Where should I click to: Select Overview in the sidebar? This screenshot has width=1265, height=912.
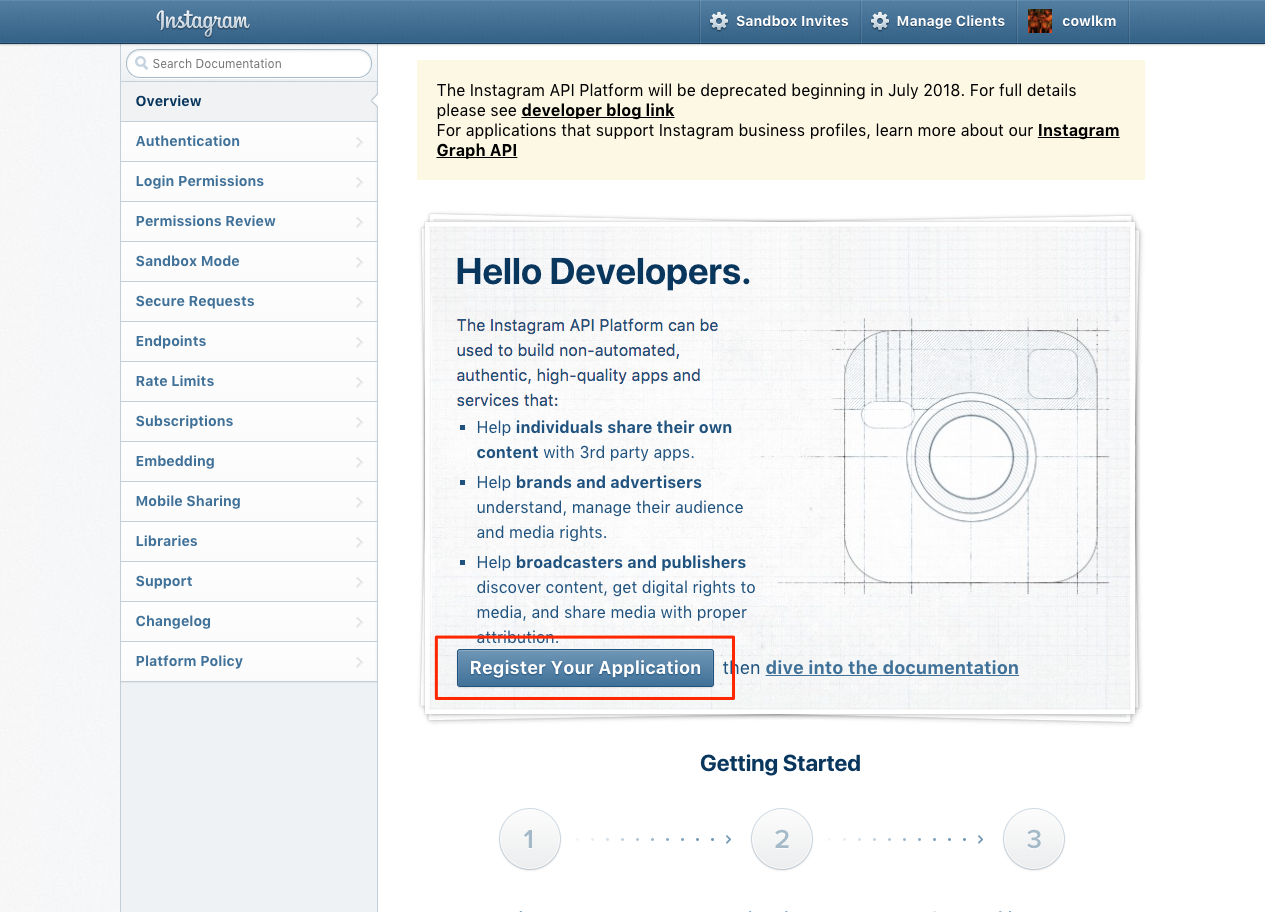(x=249, y=101)
